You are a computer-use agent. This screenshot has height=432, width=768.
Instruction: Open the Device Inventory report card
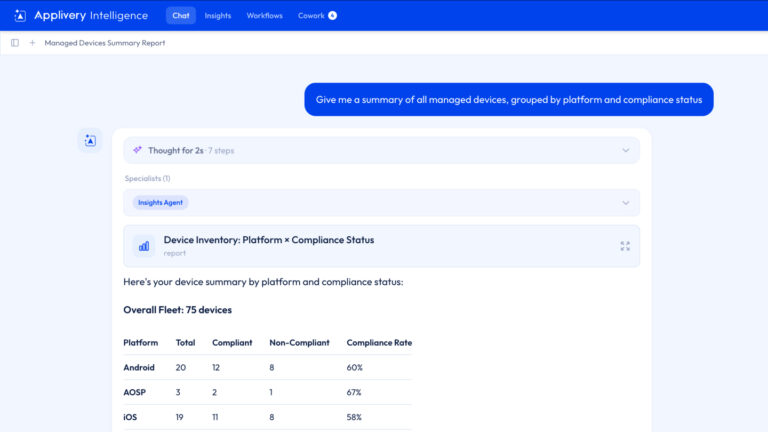382,246
